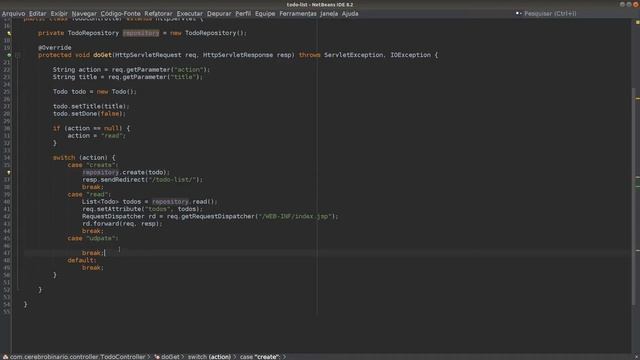Image resolution: width=640 pixels, height=360 pixels.
Task: Open the Equipe menu
Action: pos(265,13)
